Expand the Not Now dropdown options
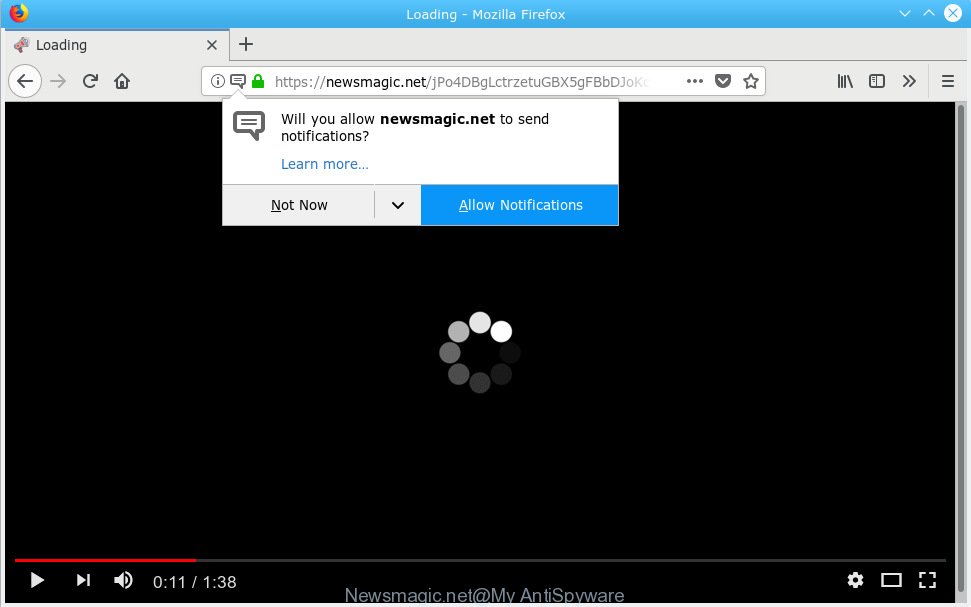This screenshot has width=971, height=607. coord(398,205)
